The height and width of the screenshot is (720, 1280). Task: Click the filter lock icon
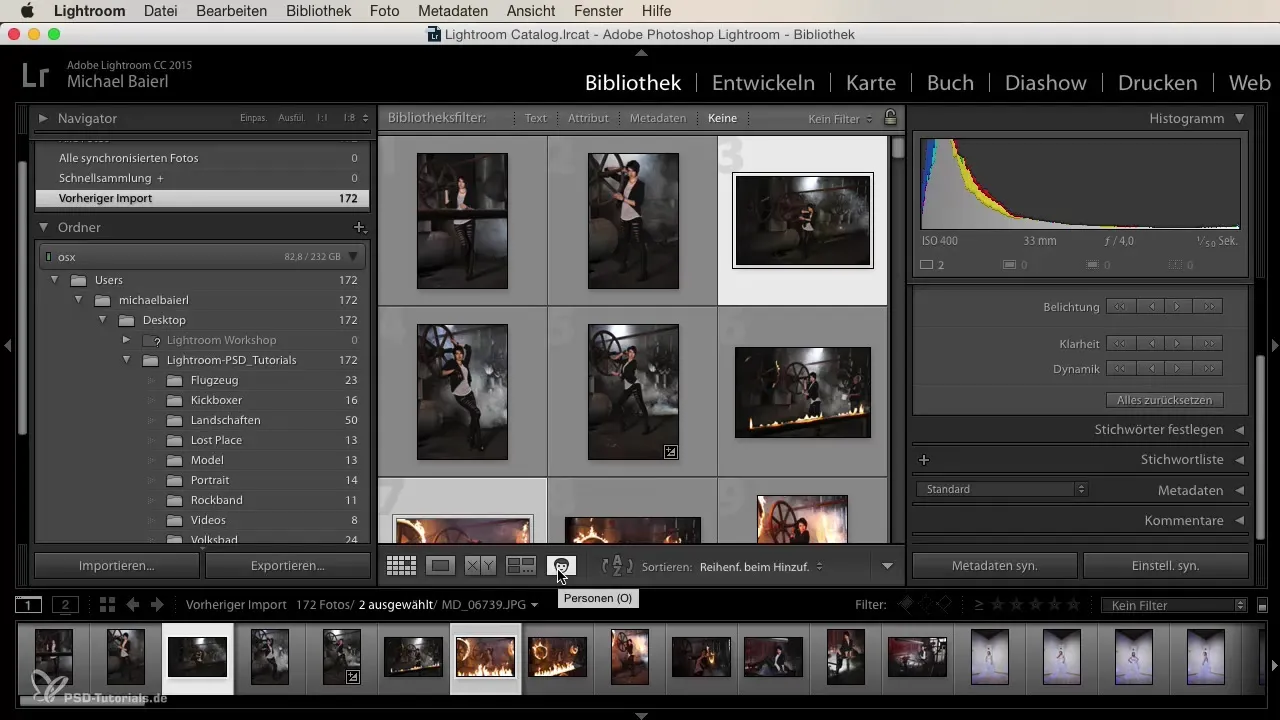pos(890,118)
